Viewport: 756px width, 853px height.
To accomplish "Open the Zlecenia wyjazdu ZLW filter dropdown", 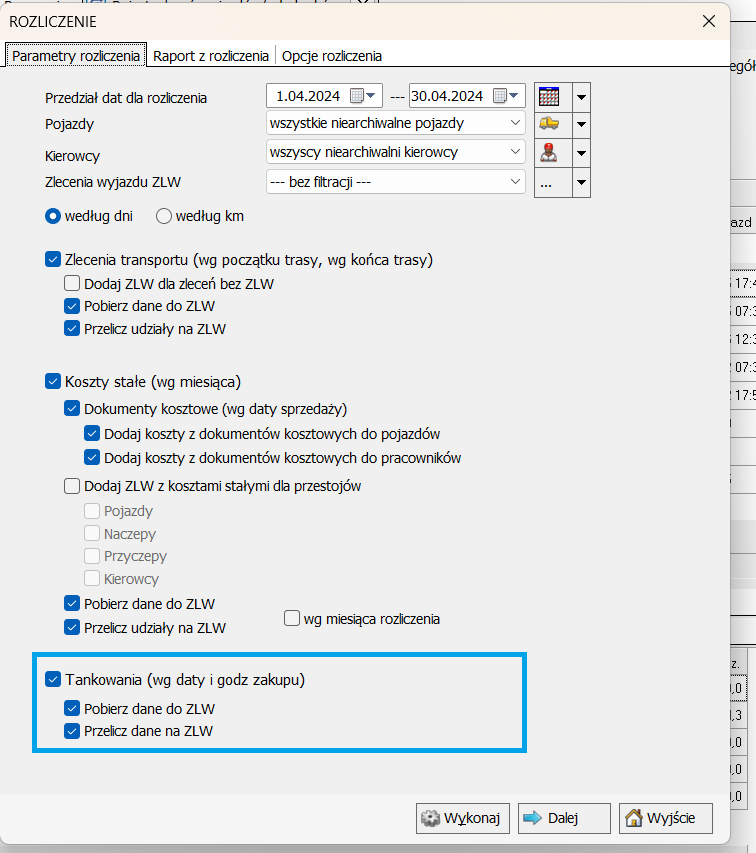I will click(515, 182).
